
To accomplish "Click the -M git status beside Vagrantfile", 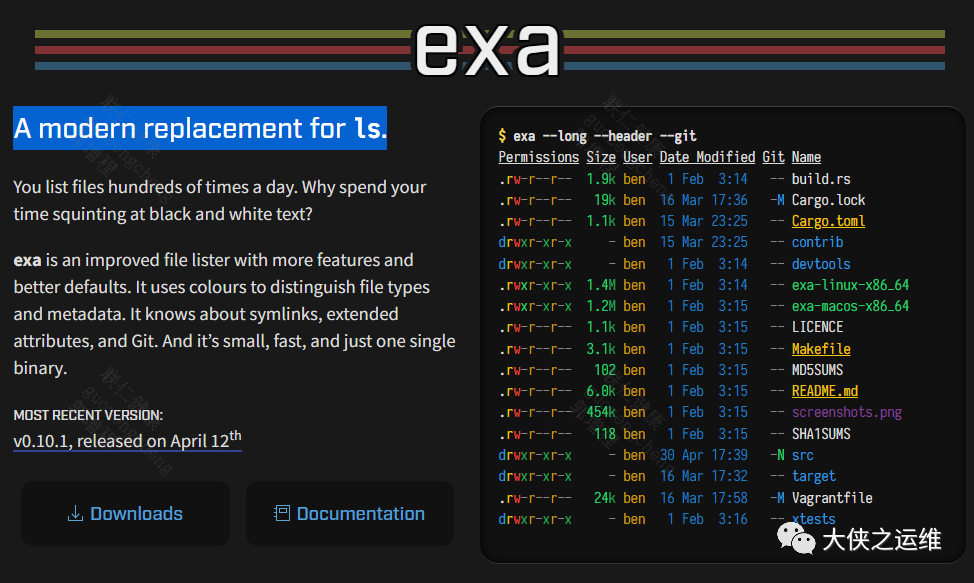I will pyautogui.click(x=777, y=498).
